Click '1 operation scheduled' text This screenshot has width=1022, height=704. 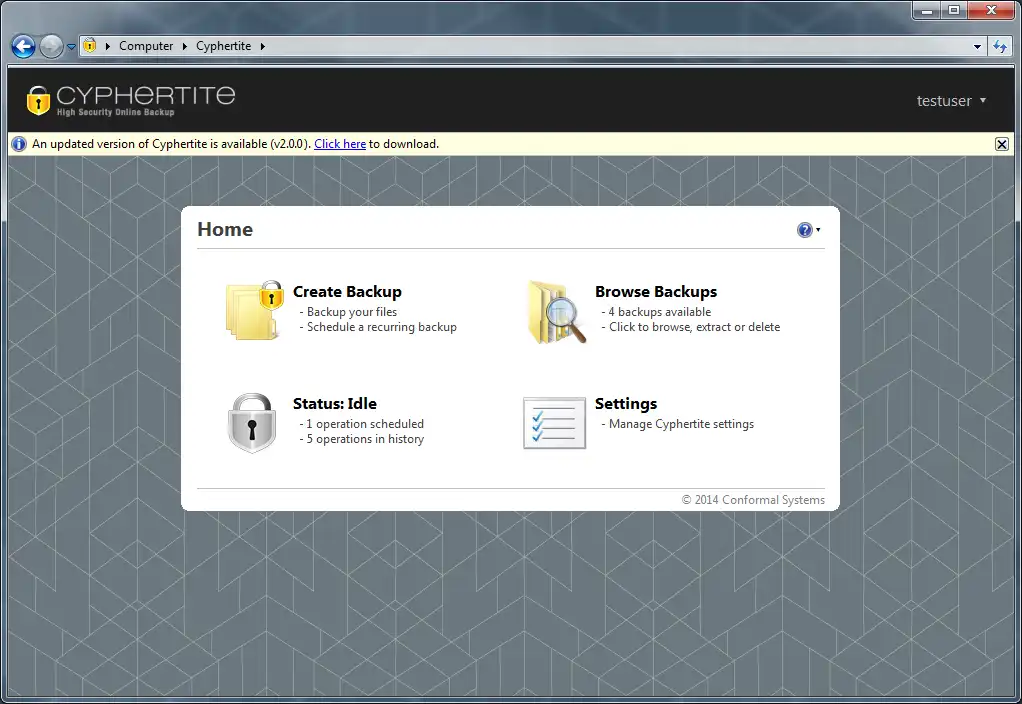point(365,424)
